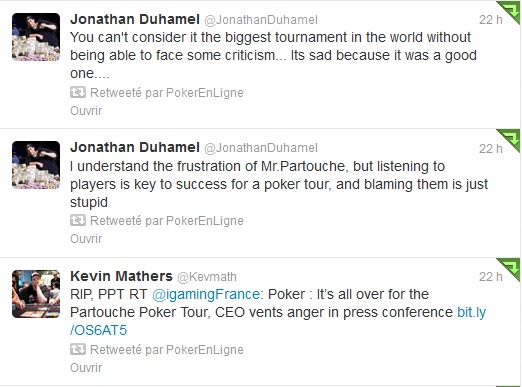Open Kevin Mathers profile avatar

36,294
